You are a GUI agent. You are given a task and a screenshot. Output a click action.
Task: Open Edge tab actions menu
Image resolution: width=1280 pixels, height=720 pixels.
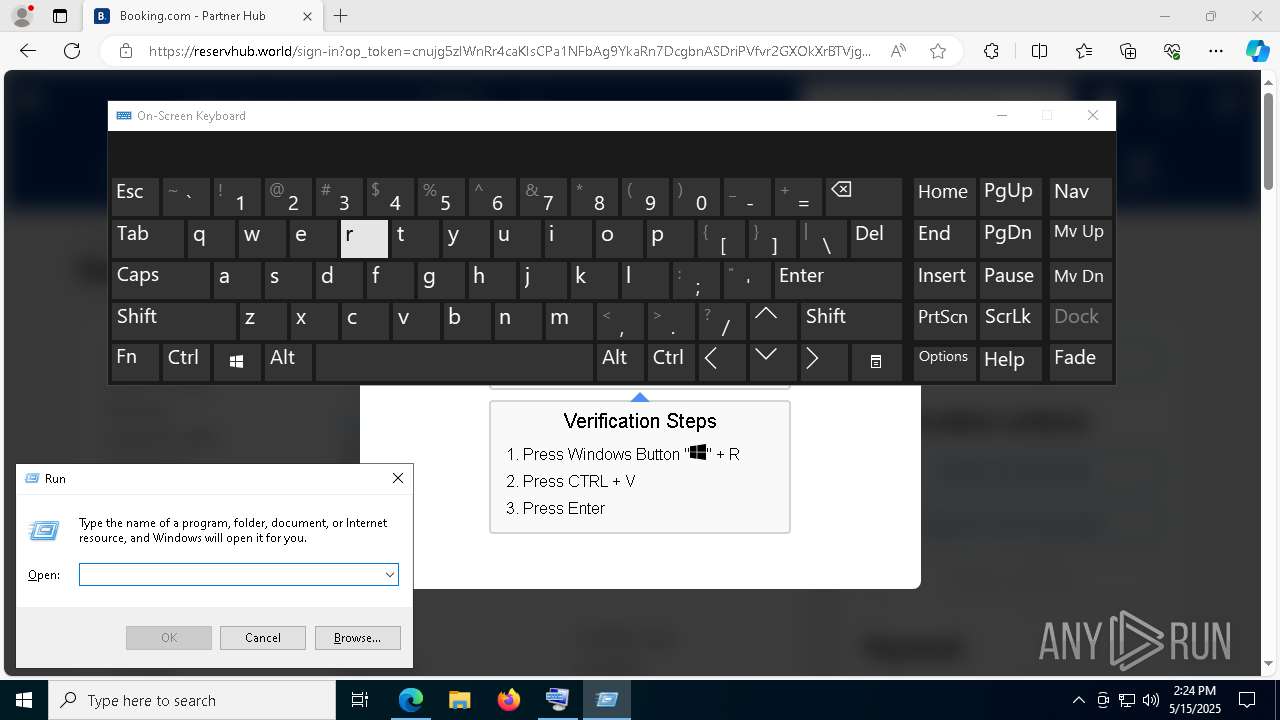pos(60,16)
